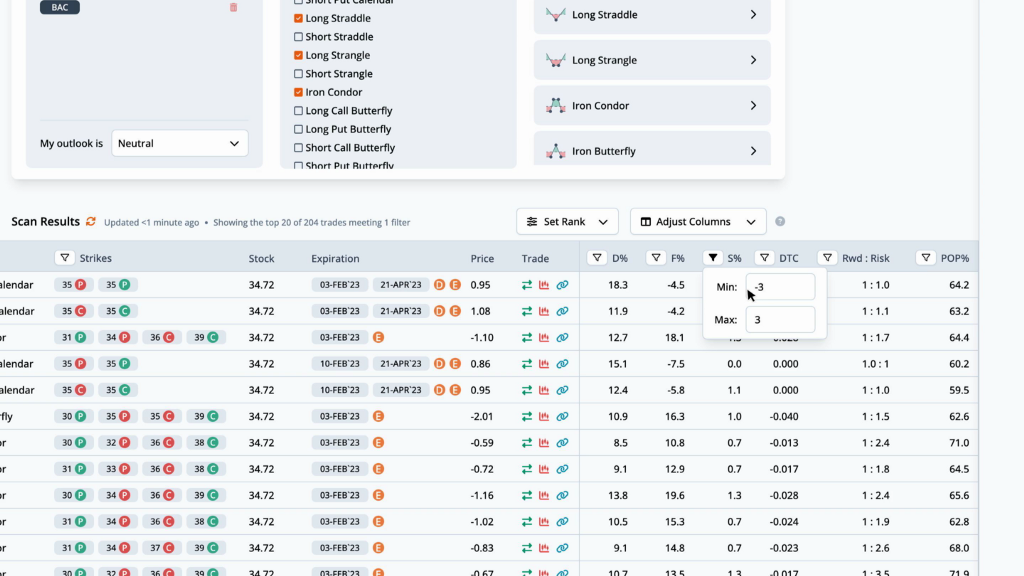This screenshot has height=576, width=1024.
Task: Expand Long Straddle strategy chevron
Action: click(x=753, y=14)
